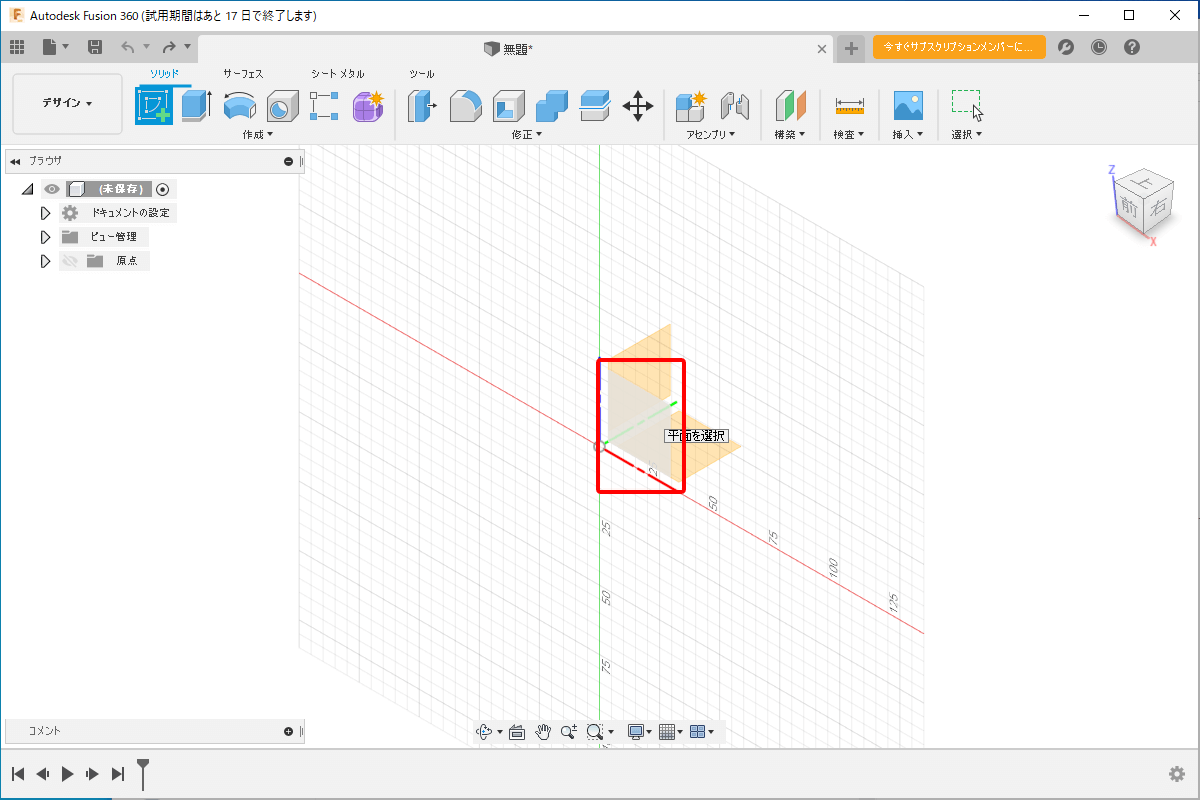Click the Extrude tool icon
The width and height of the screenshot is (1200, 800).
197,105
